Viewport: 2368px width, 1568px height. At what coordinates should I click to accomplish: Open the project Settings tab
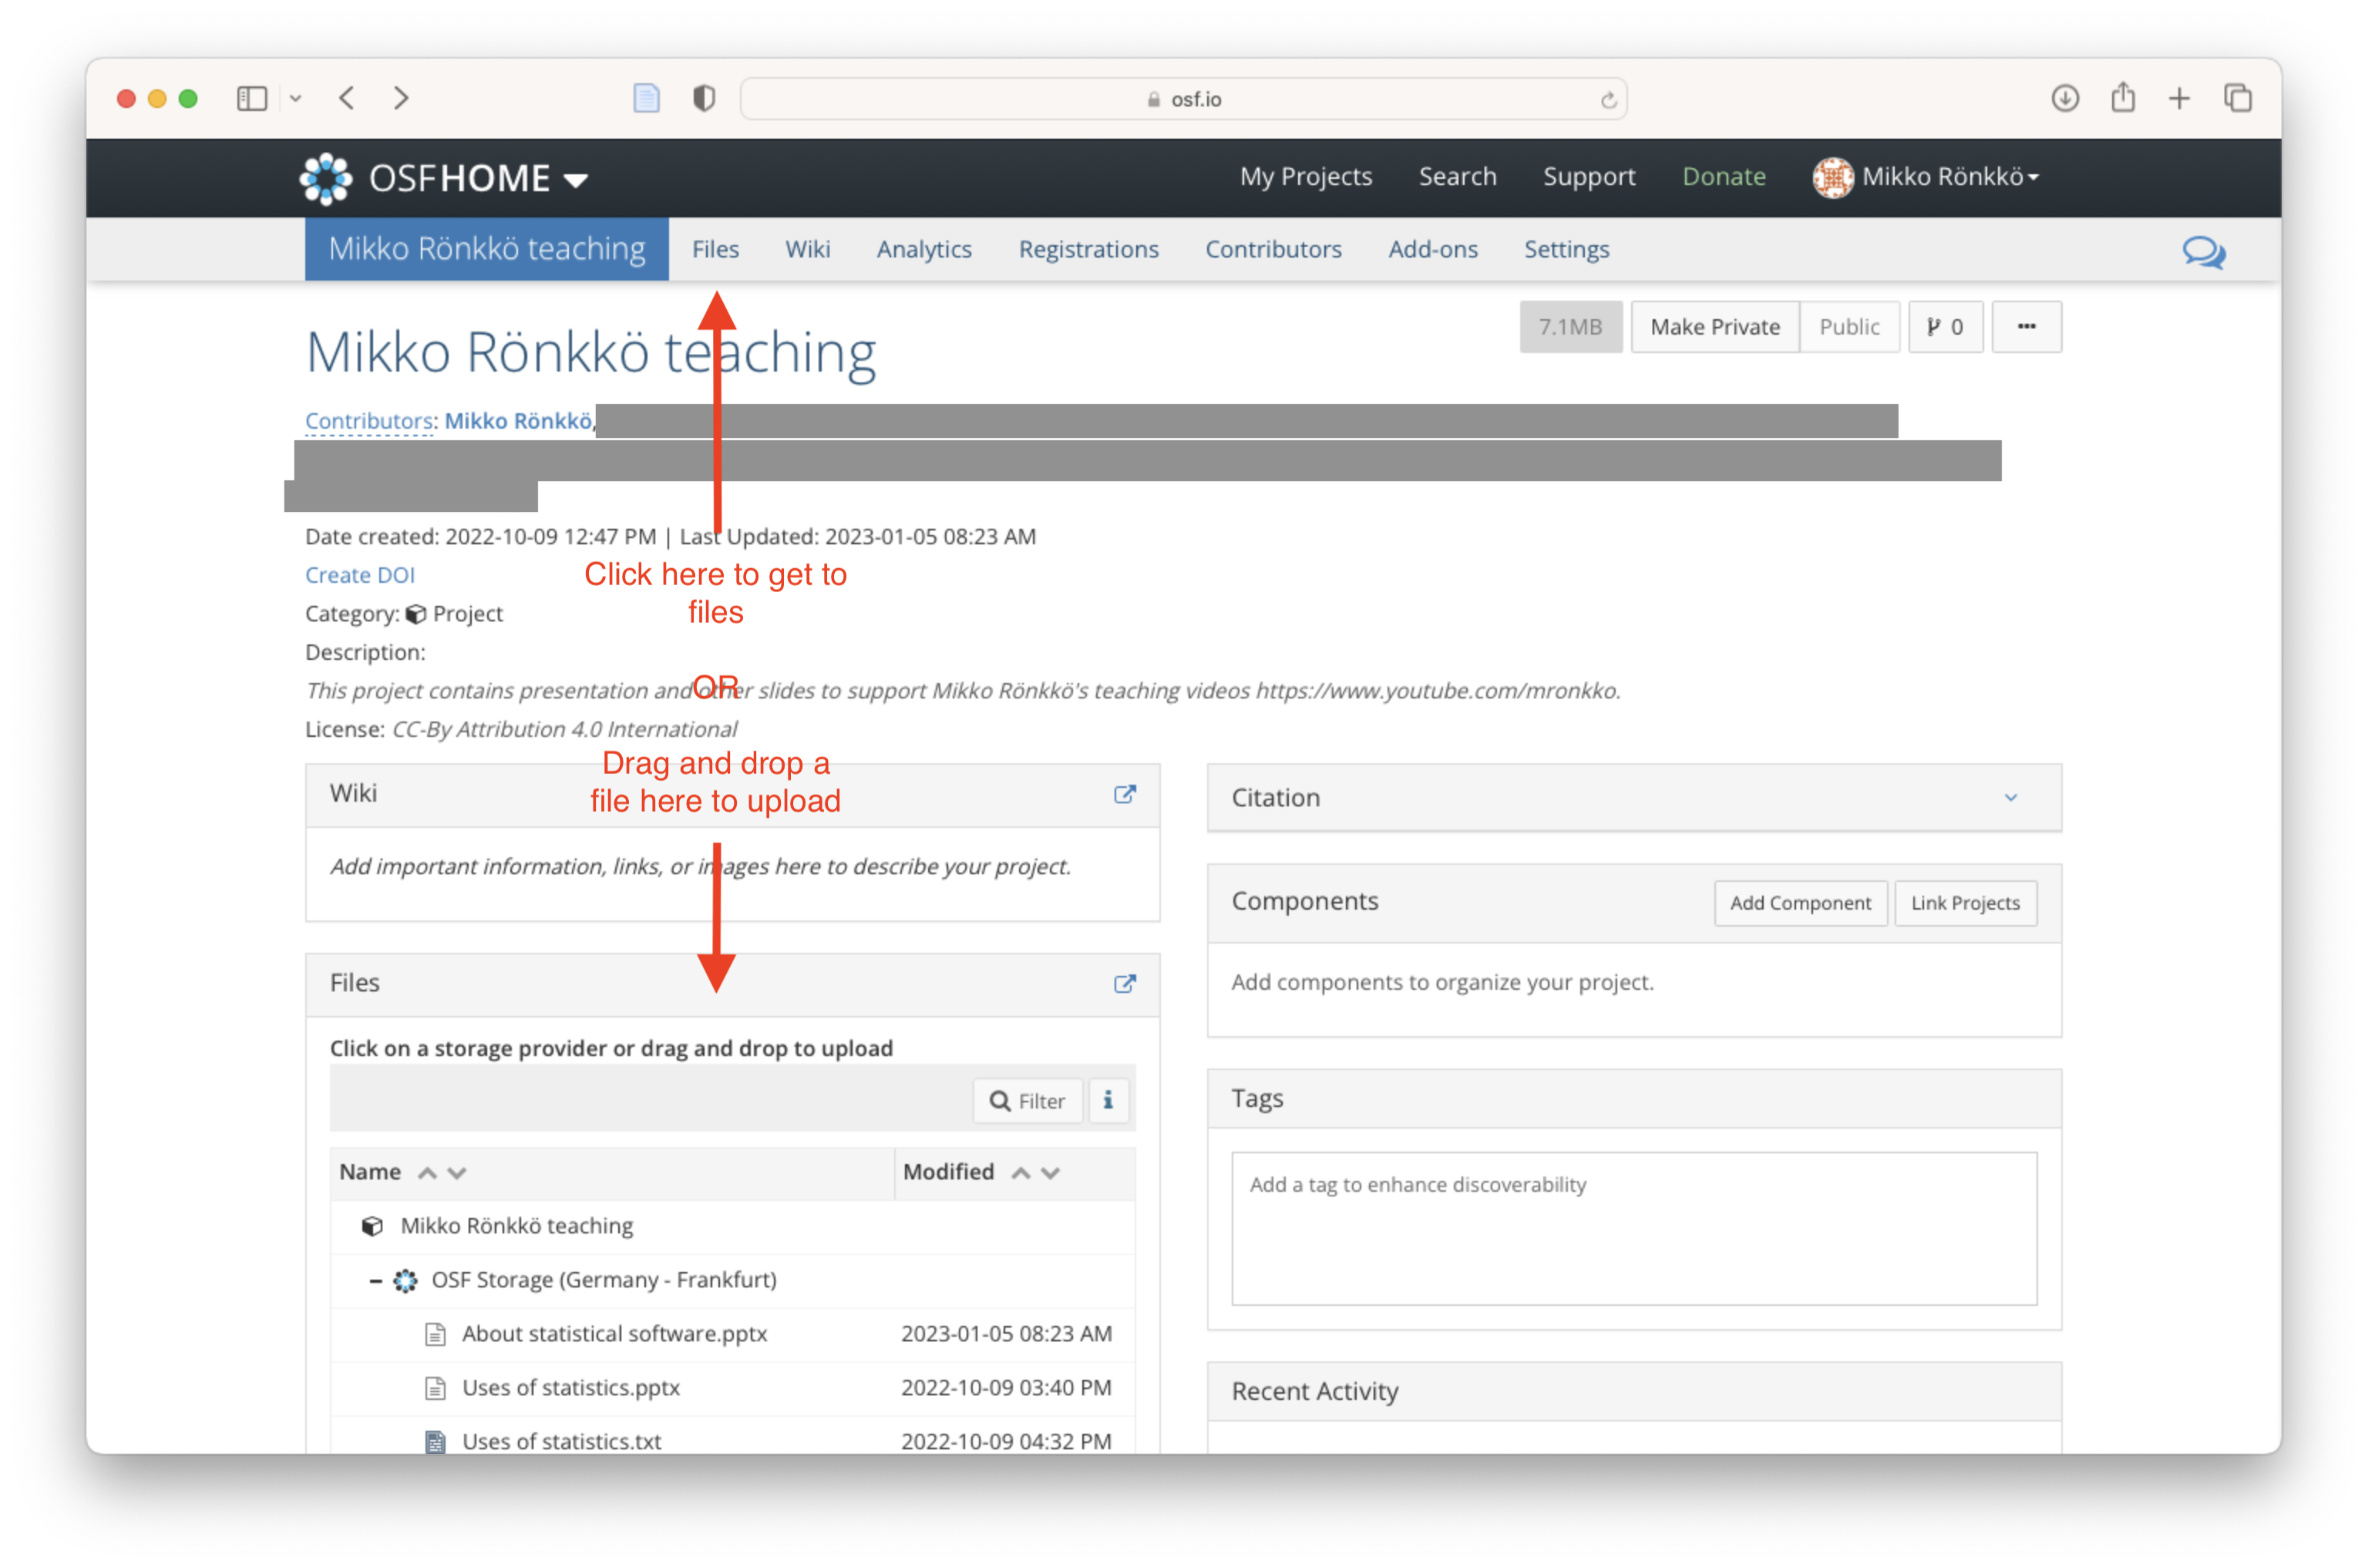point(1566,249)
